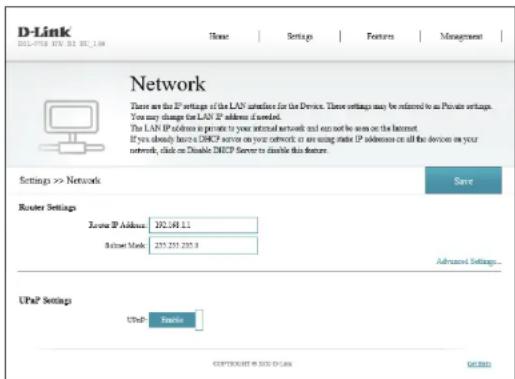Expand Advanced Settings link
515x379 pixels.
469,261
